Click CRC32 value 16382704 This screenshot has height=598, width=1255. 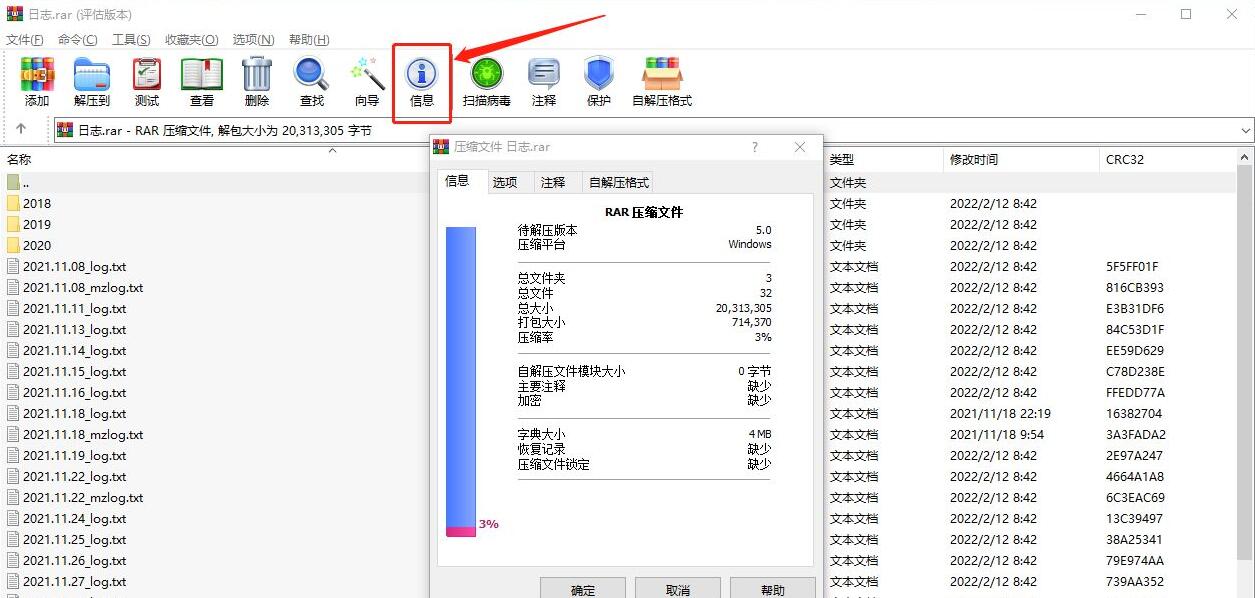pos(1134,413)
